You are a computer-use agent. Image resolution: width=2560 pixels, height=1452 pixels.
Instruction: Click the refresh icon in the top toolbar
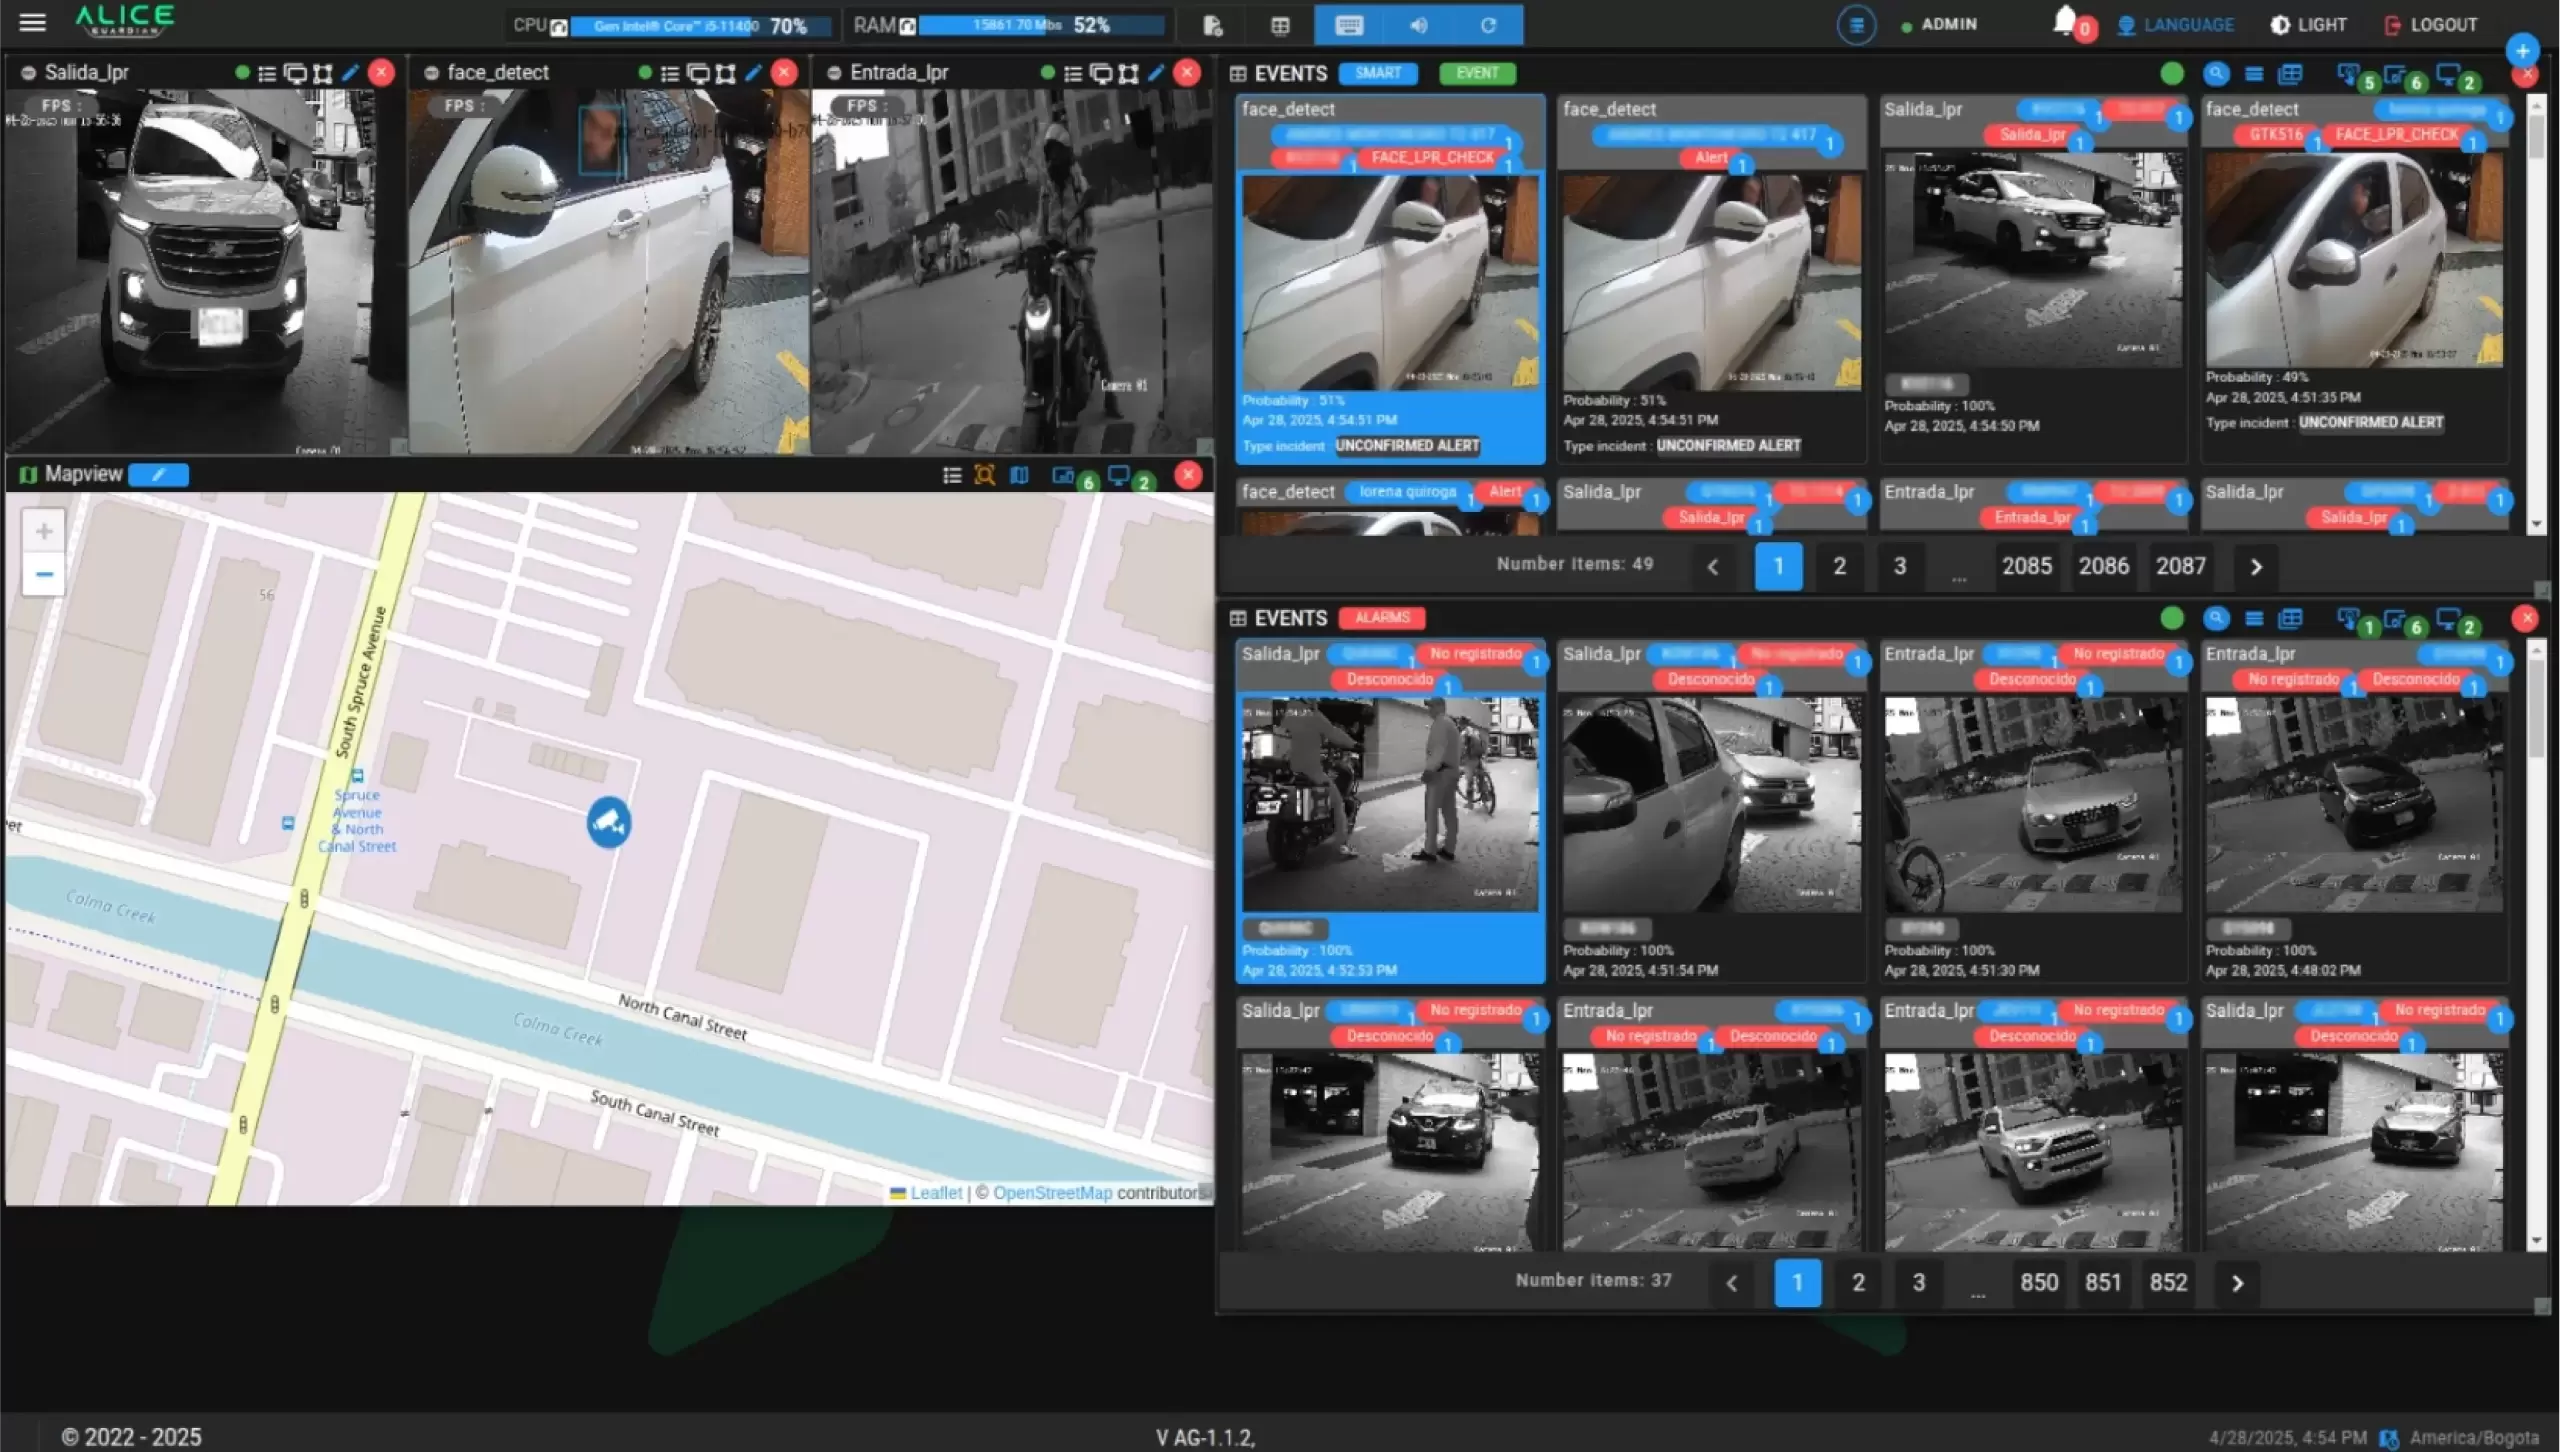tap(1488, 24)
